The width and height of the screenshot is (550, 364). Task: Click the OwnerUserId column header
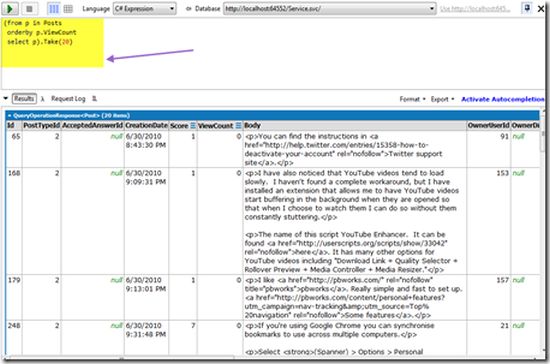pyautogui.click(x=489, y=126)
